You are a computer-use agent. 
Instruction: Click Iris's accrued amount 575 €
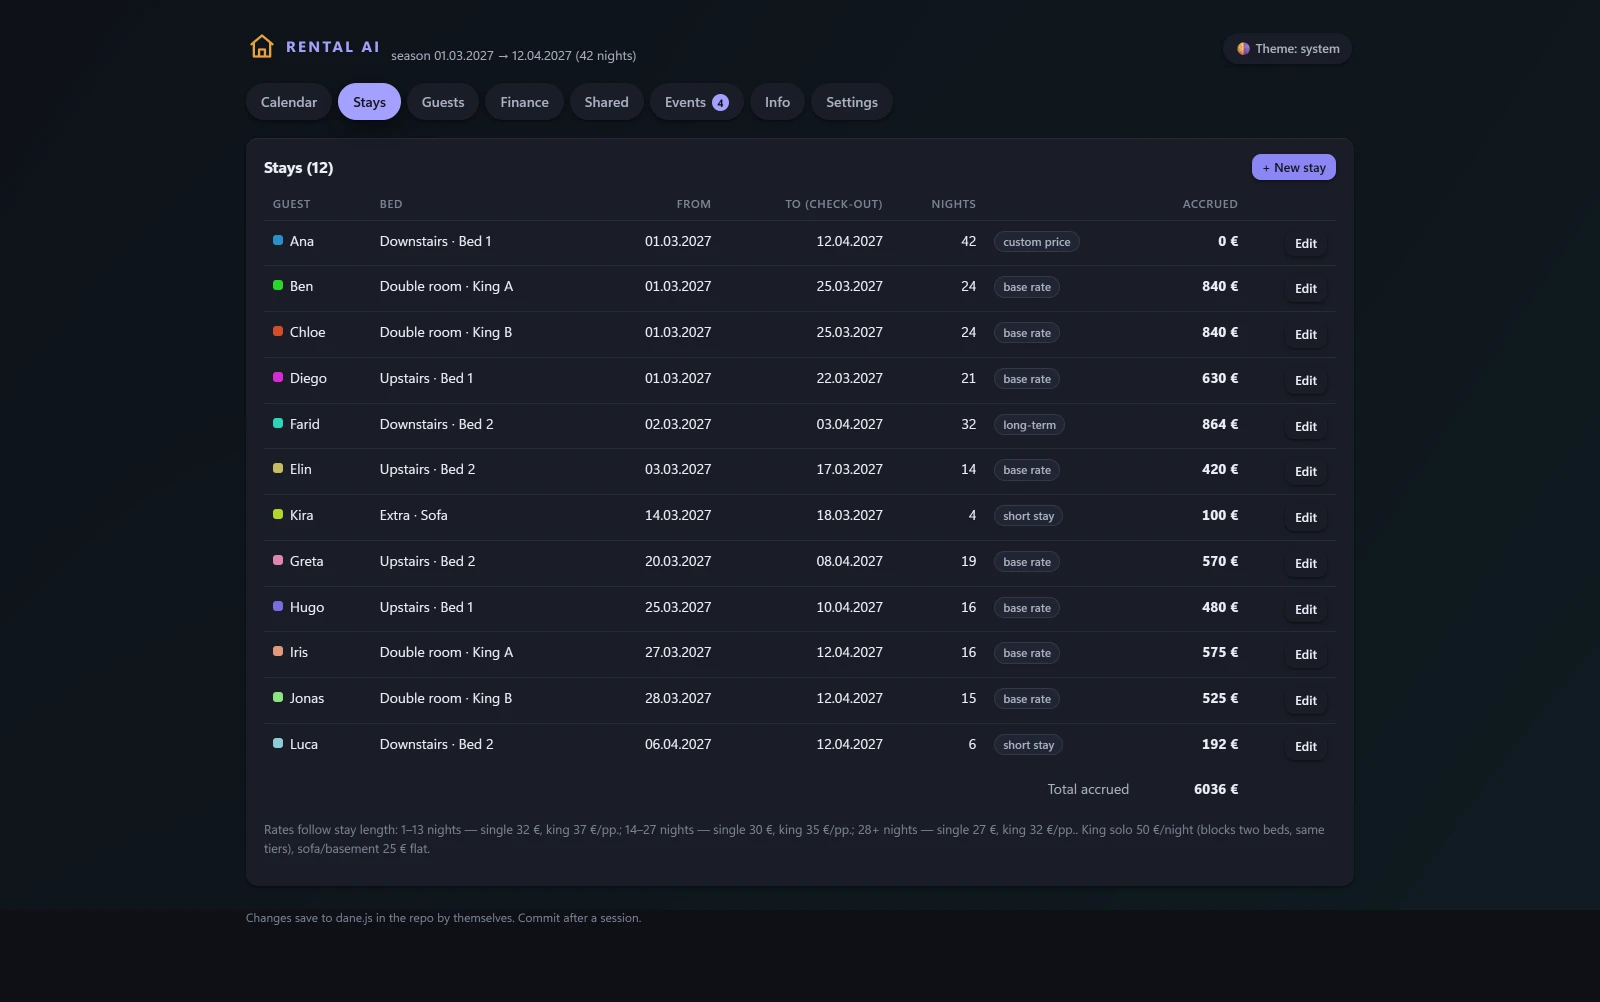pyautogui.click(x=1220, y=652)
